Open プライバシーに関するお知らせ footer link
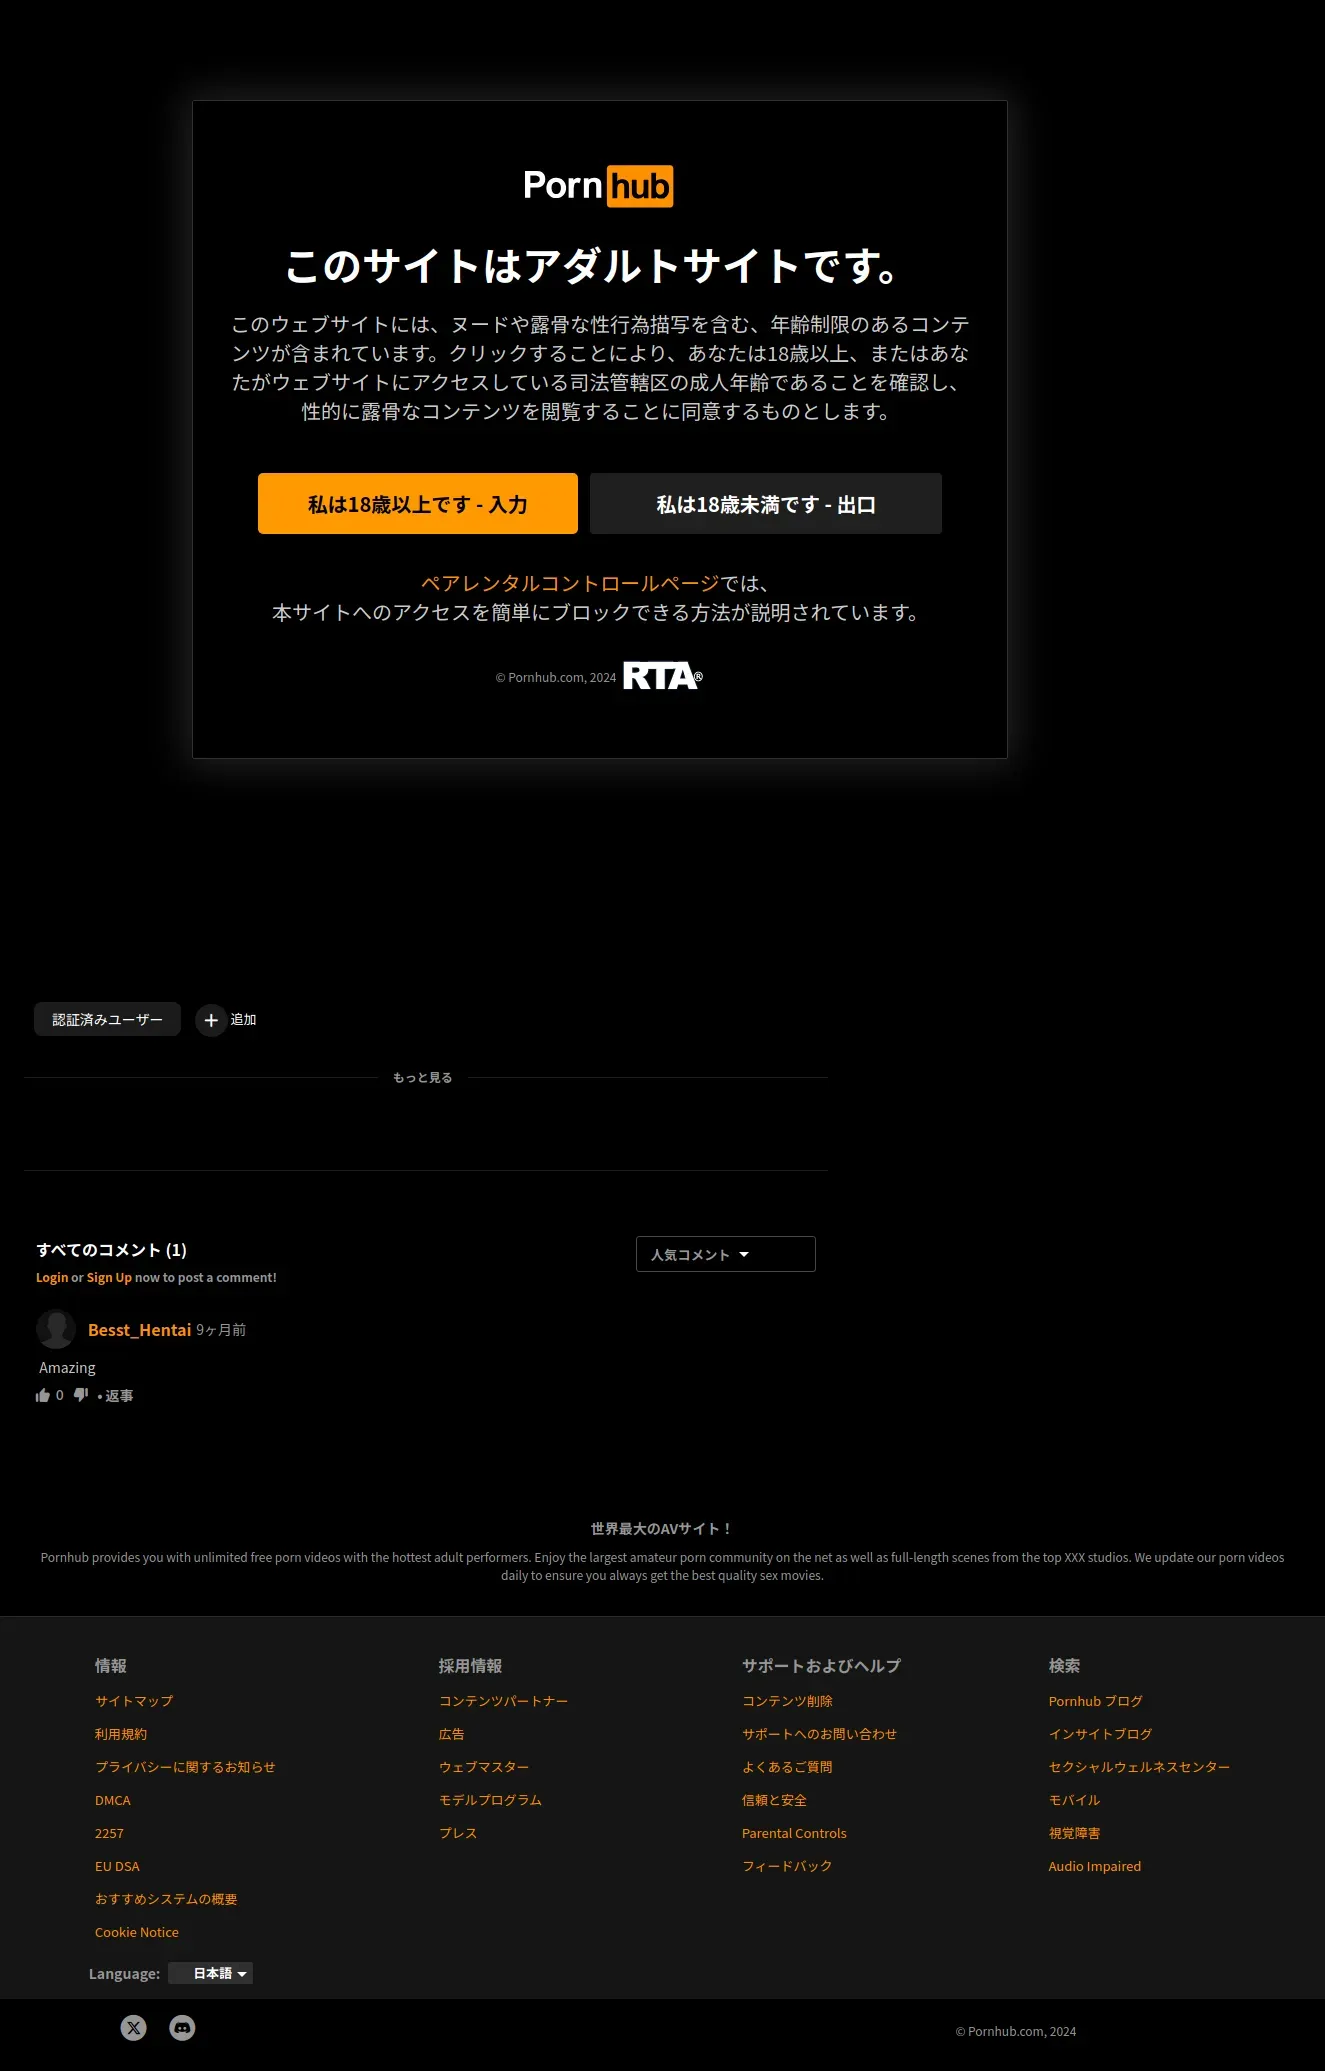The height and width of the screenshot is (2071, 1325). click(x=185, y=1767)
